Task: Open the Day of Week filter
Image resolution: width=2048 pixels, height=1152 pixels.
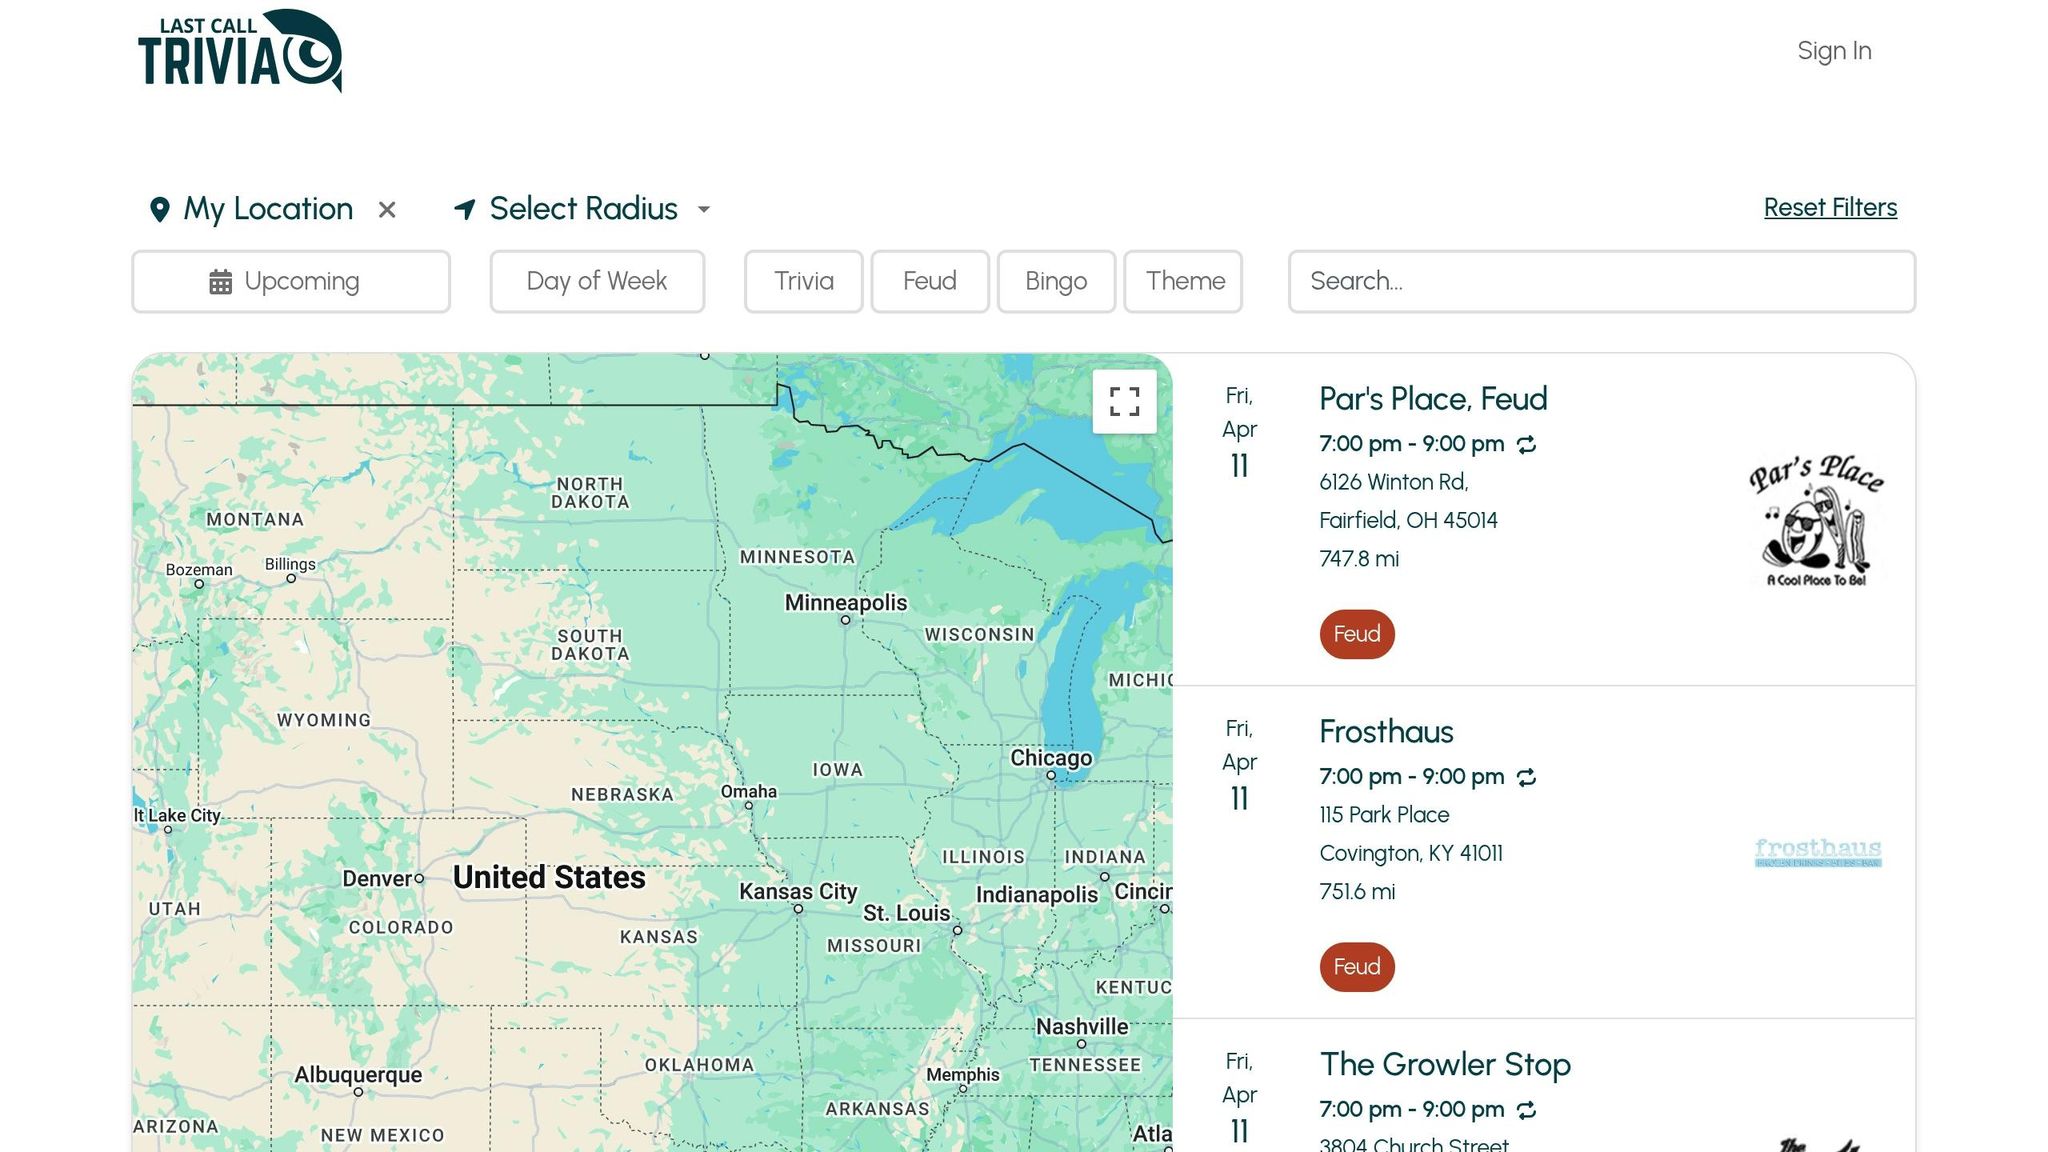Action: [x=597, y=281]
